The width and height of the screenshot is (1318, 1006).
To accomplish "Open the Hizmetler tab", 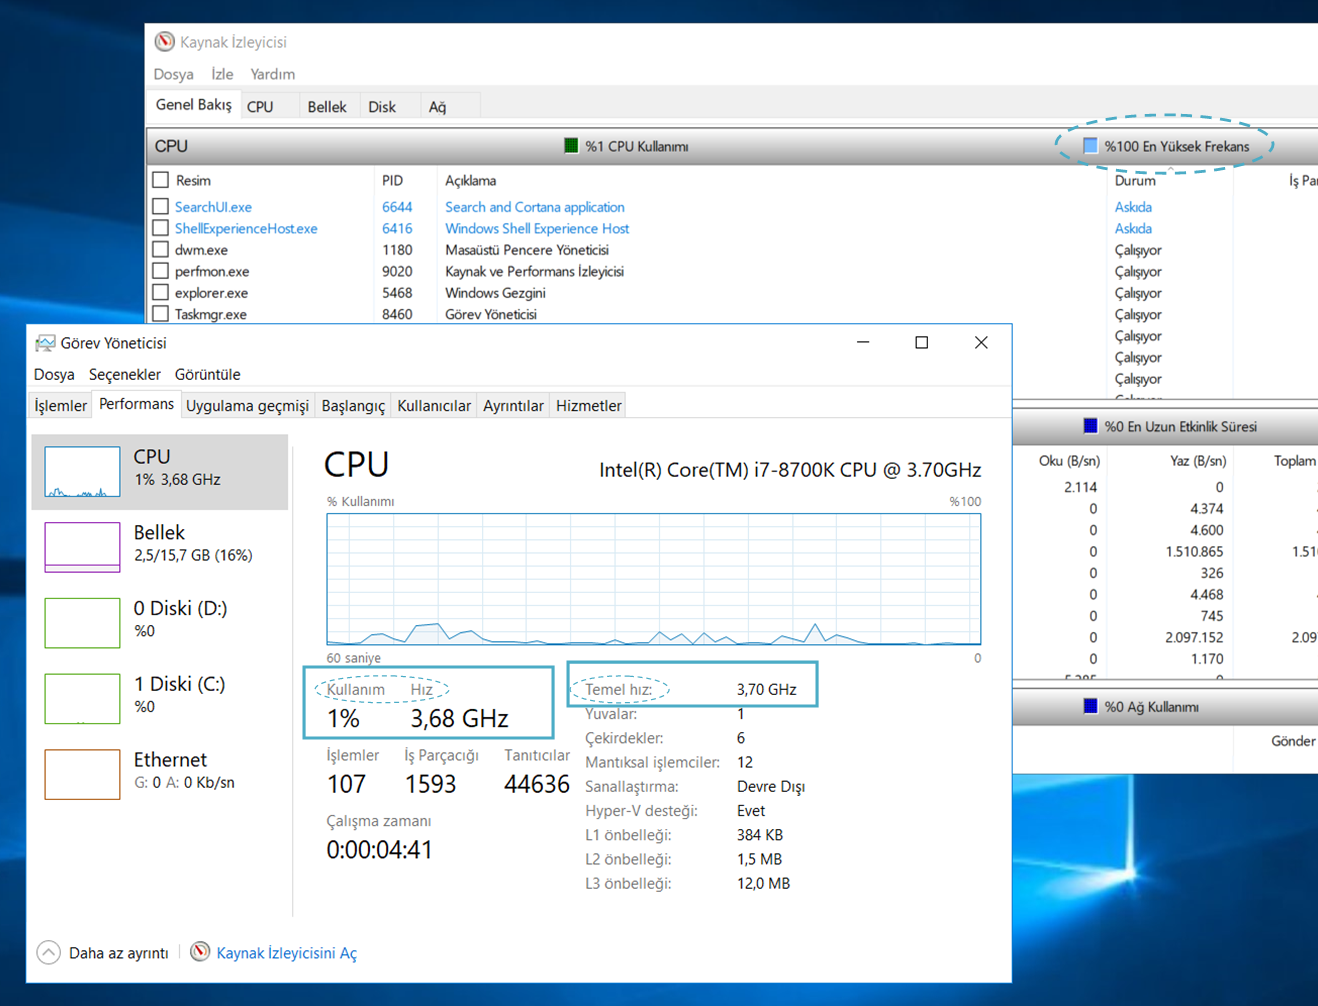I will pos(588,405).
